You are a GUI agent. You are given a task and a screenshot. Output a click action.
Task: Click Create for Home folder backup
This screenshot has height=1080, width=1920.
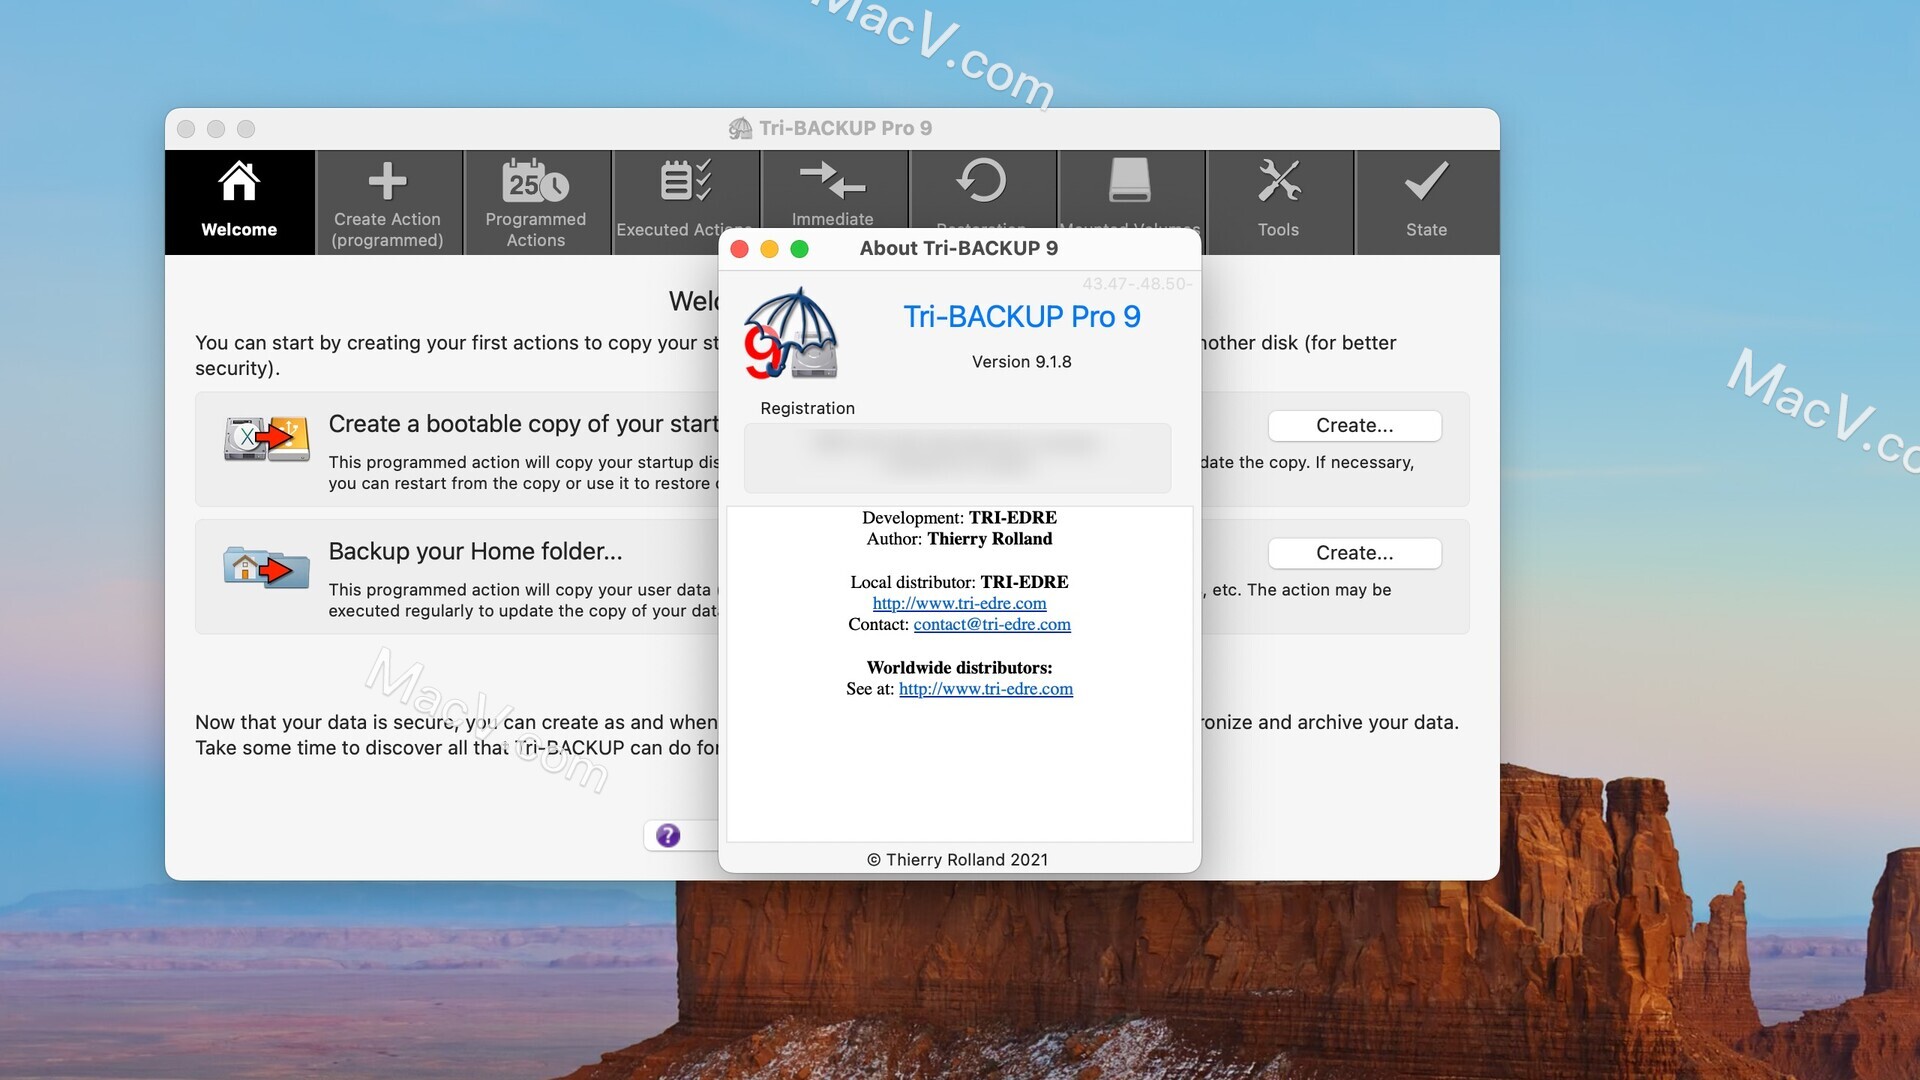tap(1354, 554)
